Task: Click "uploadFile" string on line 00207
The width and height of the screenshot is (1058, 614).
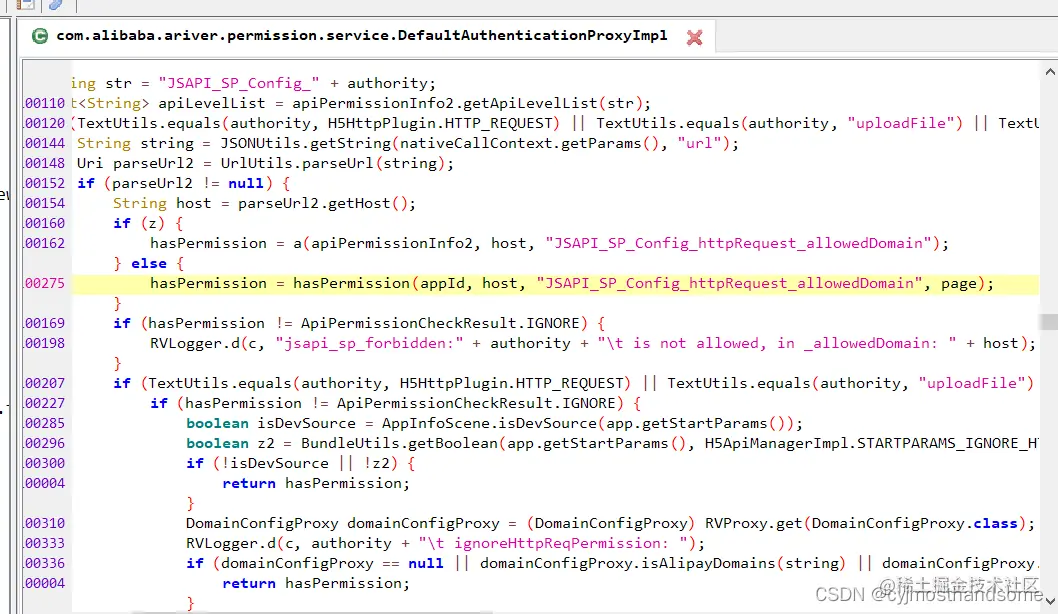Action: pyautogui.click(x=972, y=383)
